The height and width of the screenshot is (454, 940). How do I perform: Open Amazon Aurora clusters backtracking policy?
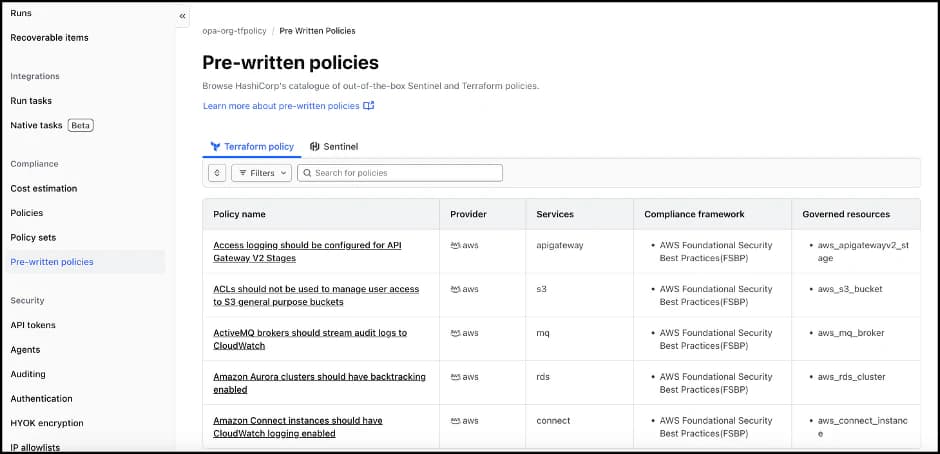point(320,383)
